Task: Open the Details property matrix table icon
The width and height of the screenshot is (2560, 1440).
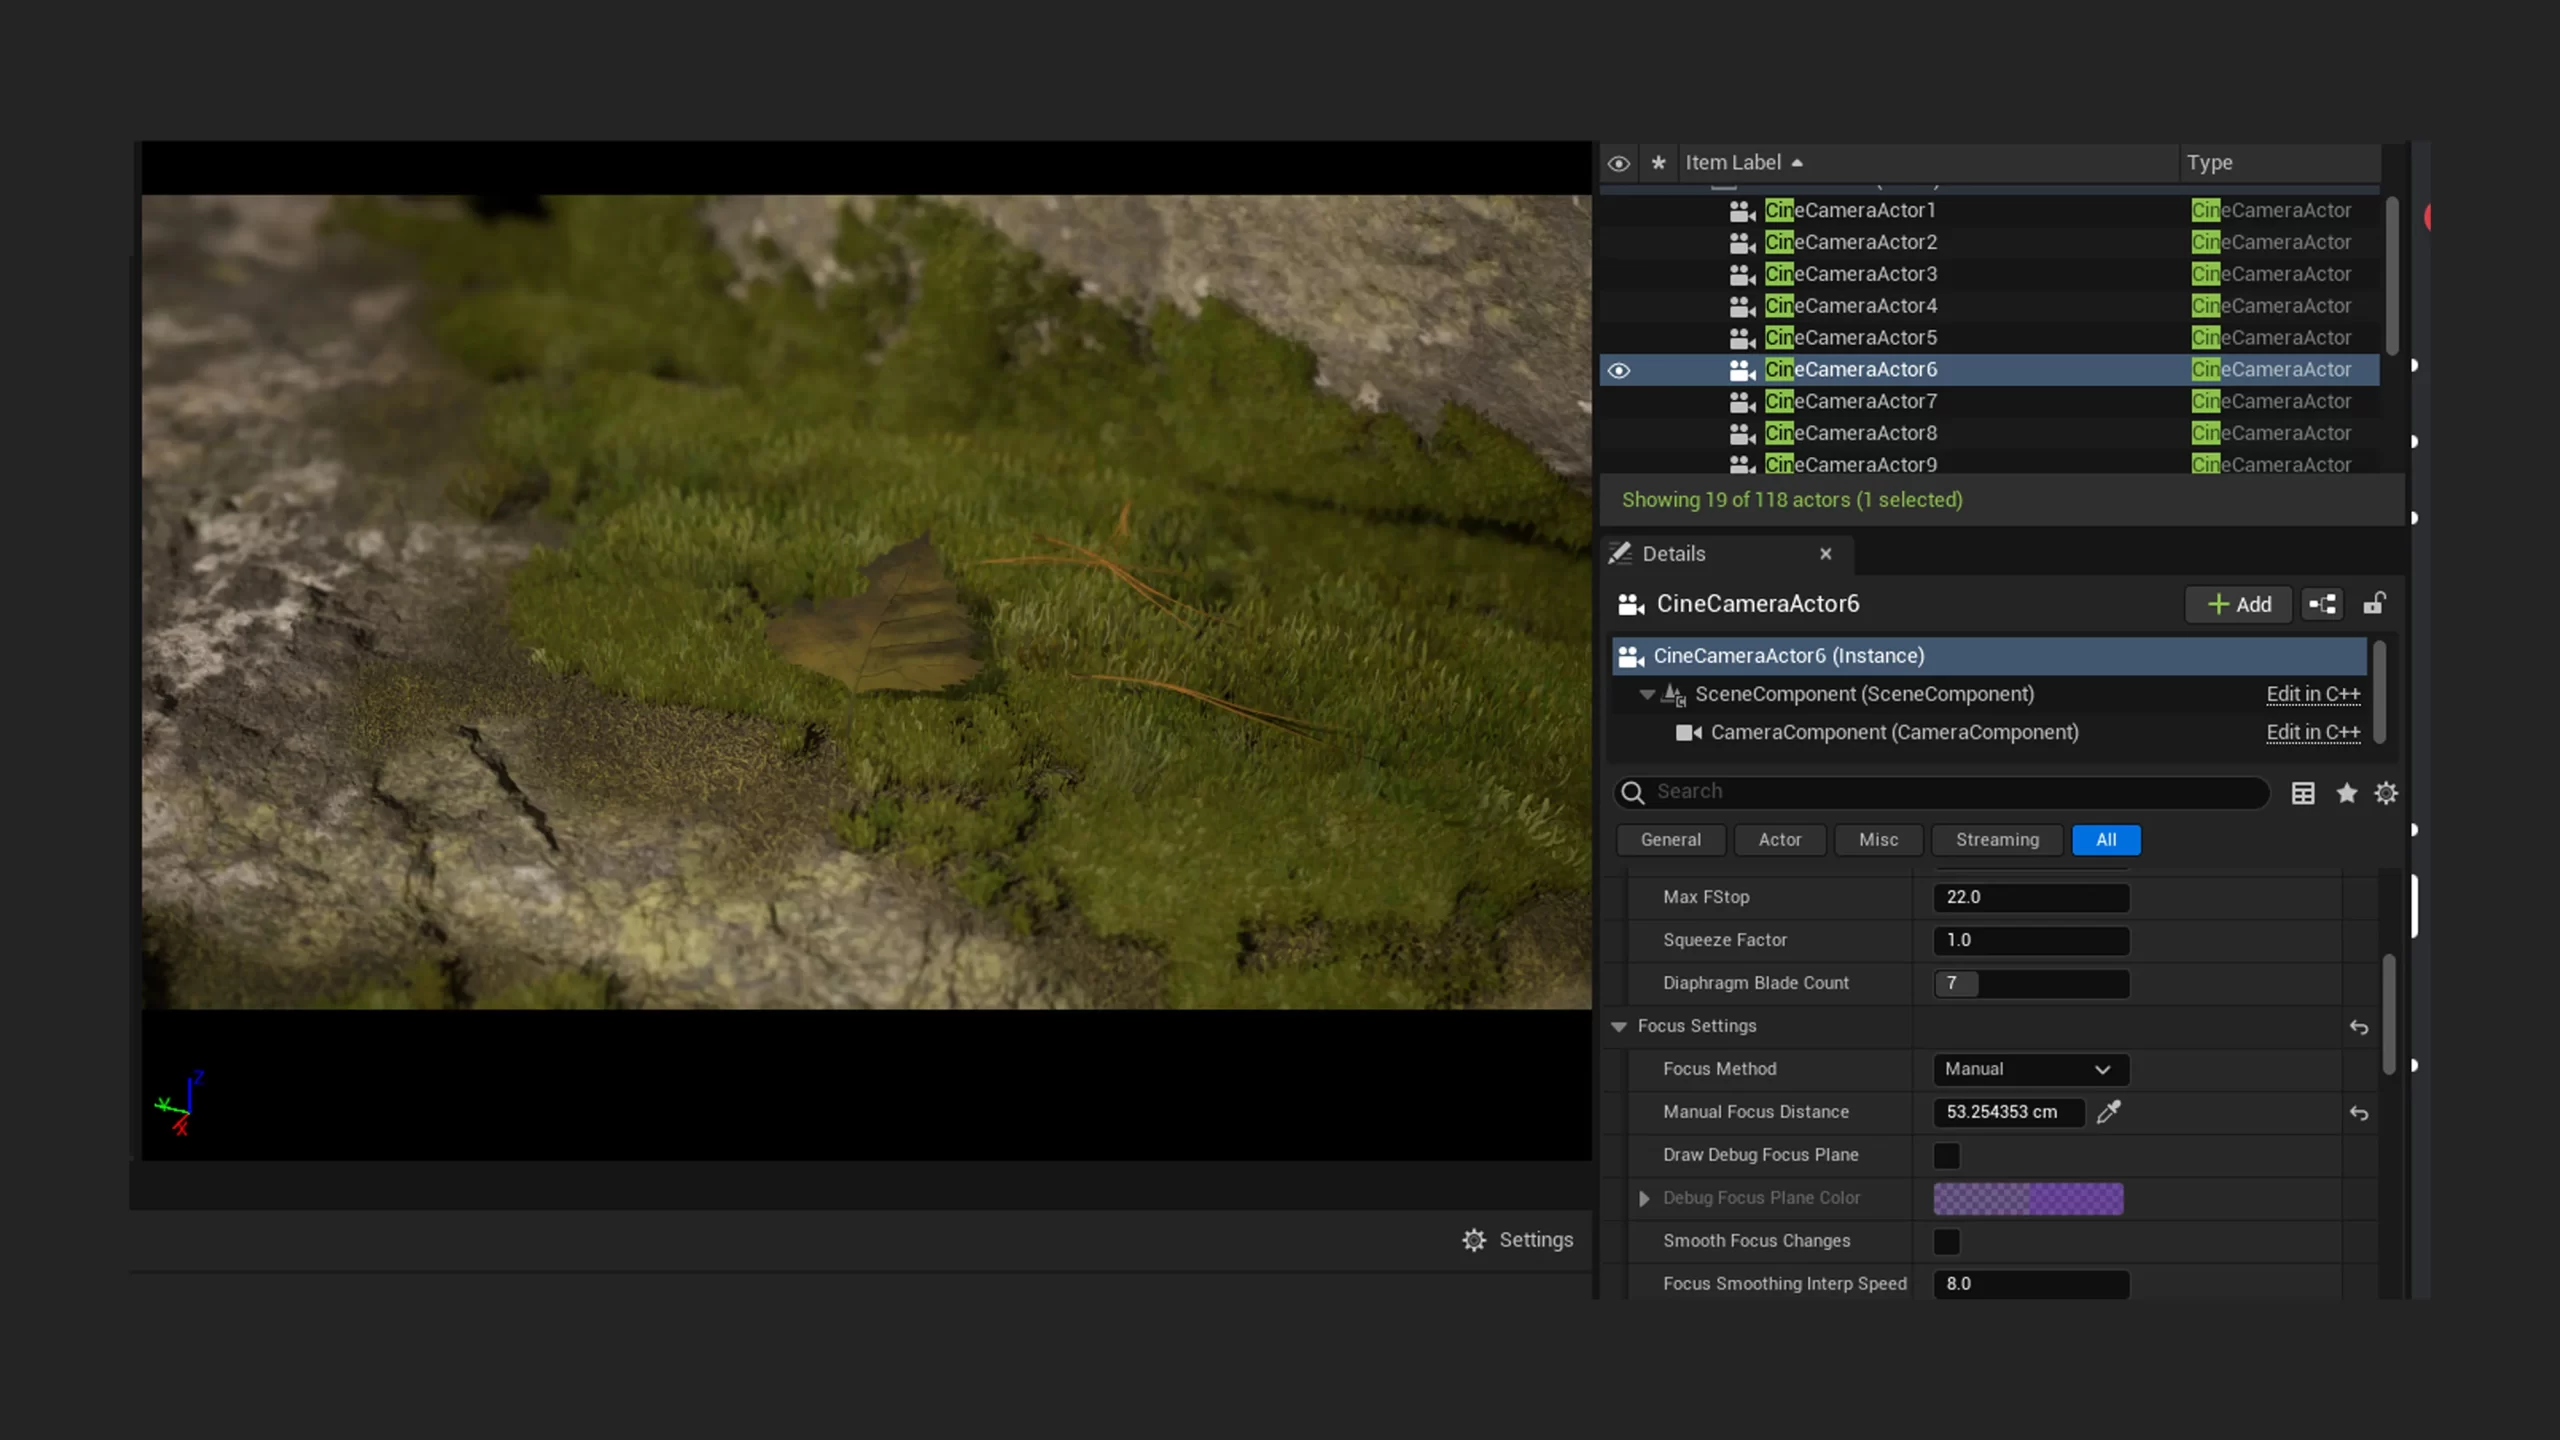Action: 2303,793
